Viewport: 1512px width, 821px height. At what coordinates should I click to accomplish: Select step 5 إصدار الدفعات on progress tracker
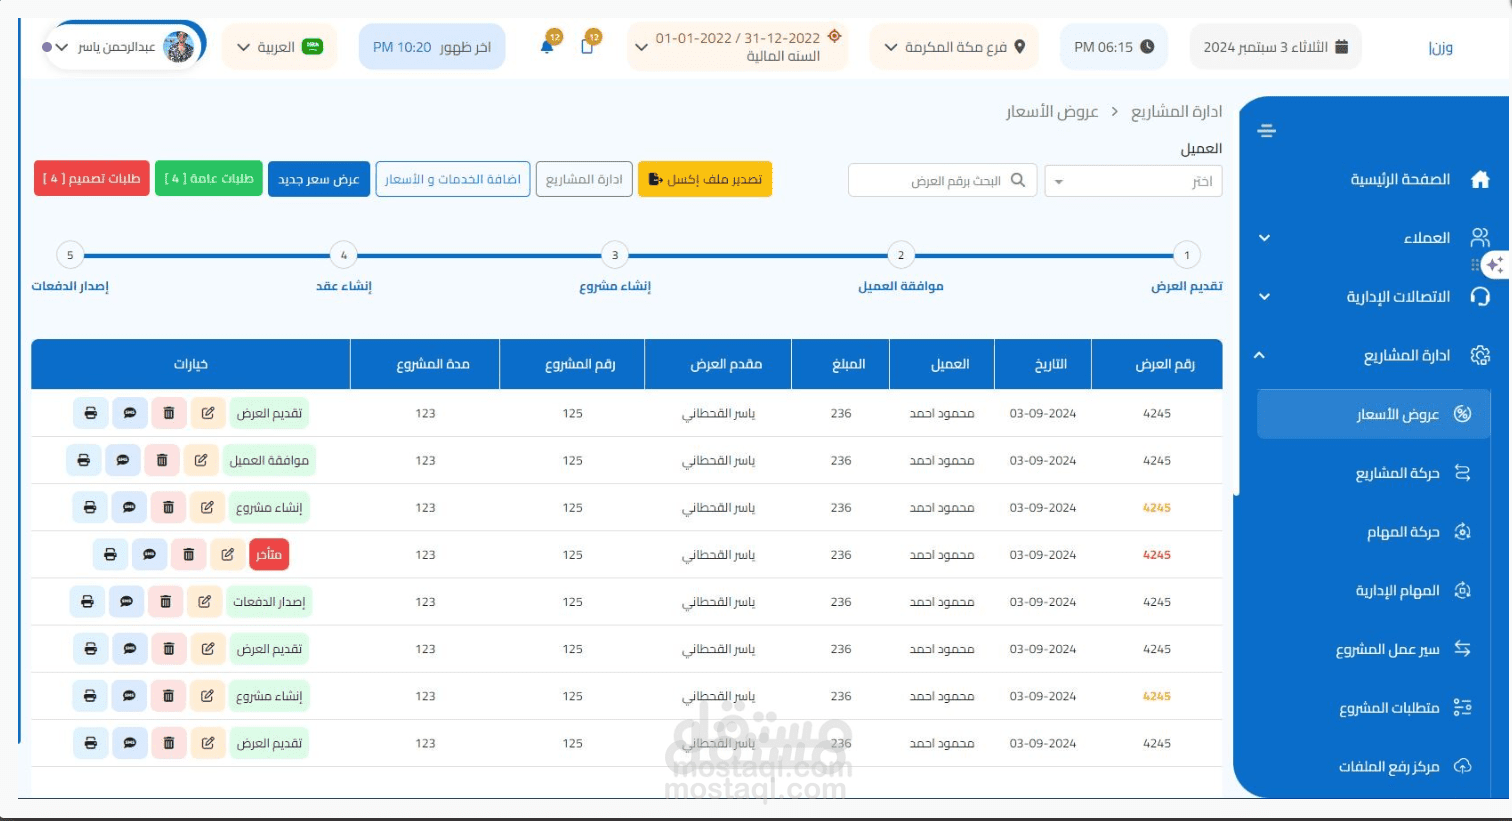(70, 255)
